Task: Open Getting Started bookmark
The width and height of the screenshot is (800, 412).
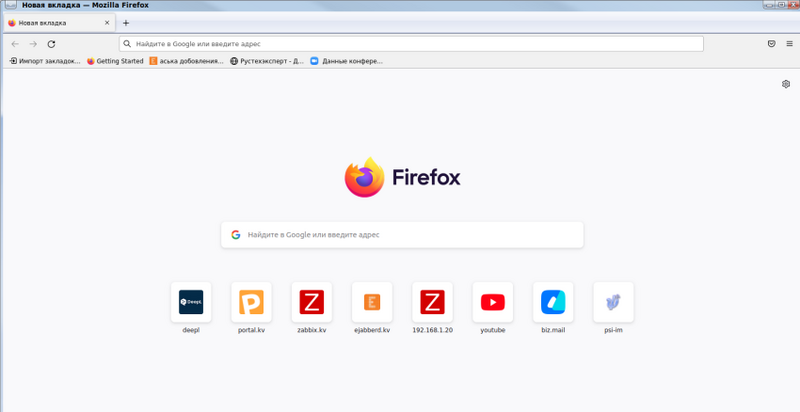Action: (115, 61)
